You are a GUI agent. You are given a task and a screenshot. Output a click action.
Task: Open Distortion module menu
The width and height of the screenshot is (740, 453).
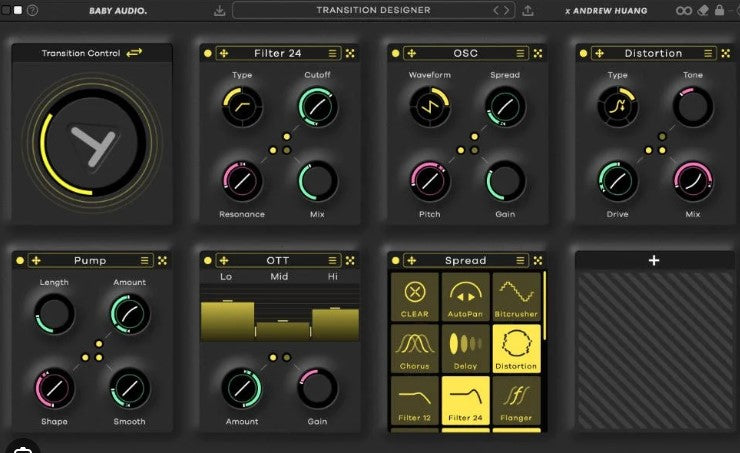tap(708, 53)
